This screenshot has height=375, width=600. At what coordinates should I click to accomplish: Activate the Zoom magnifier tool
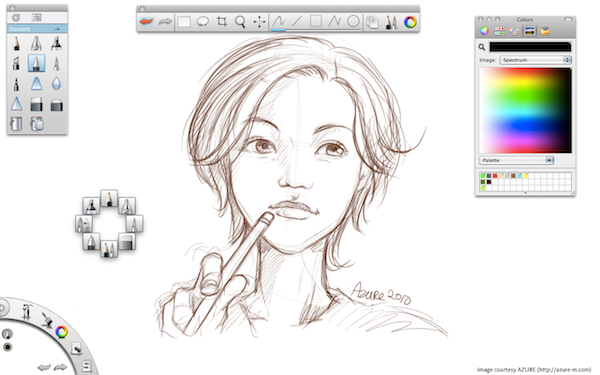tap(240, 22)
